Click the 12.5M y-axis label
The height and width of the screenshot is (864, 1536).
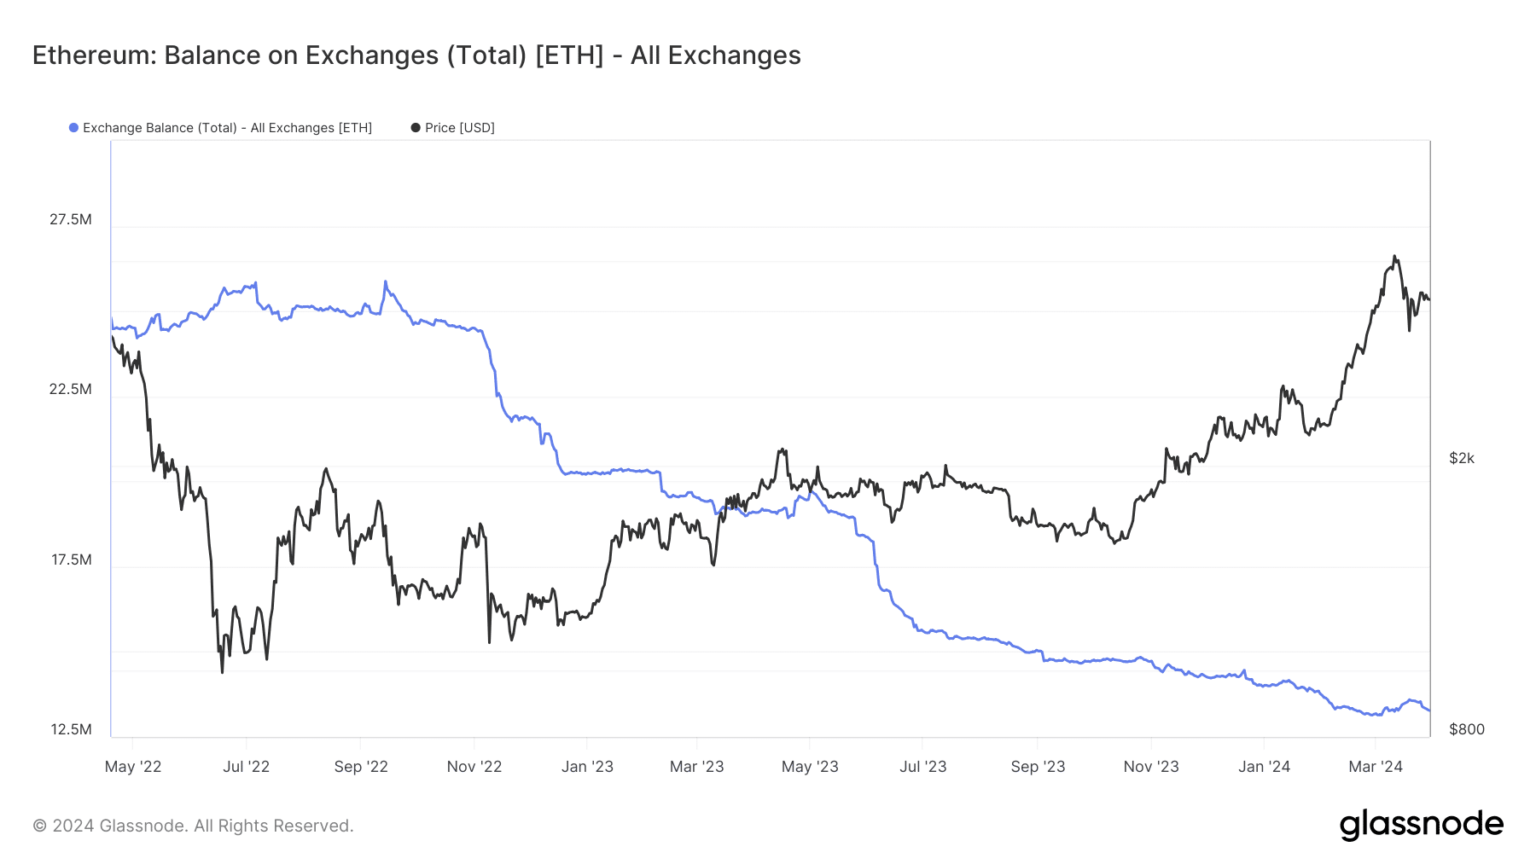click(x=71, y=730)
